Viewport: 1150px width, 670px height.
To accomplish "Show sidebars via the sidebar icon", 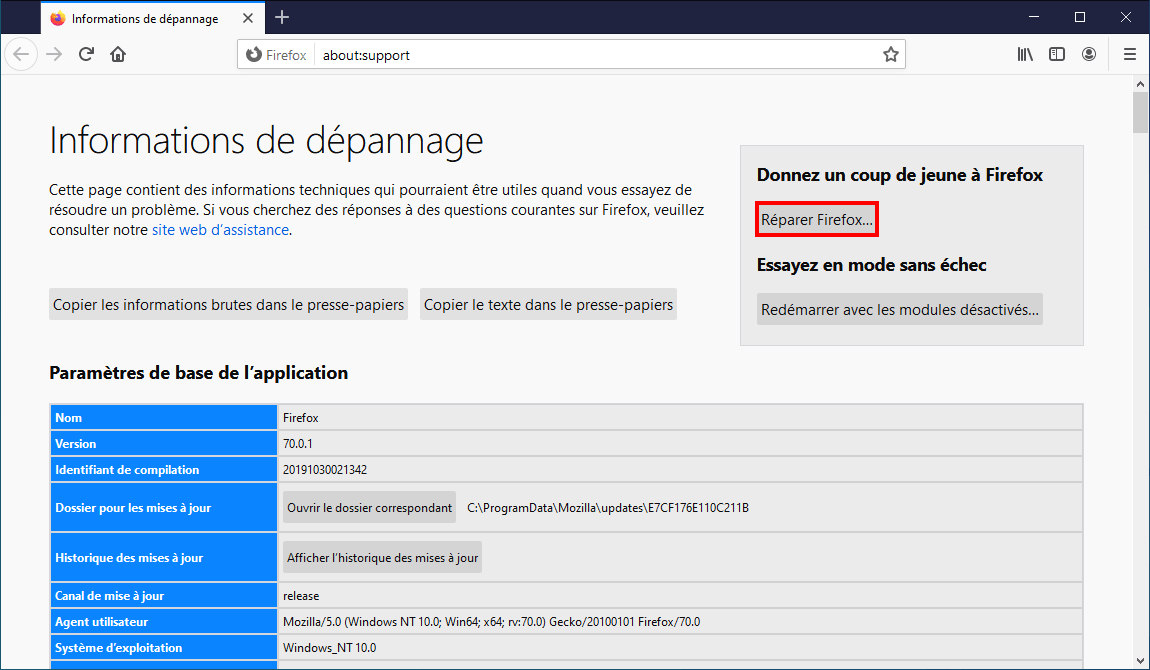I will pos(1057,54).
